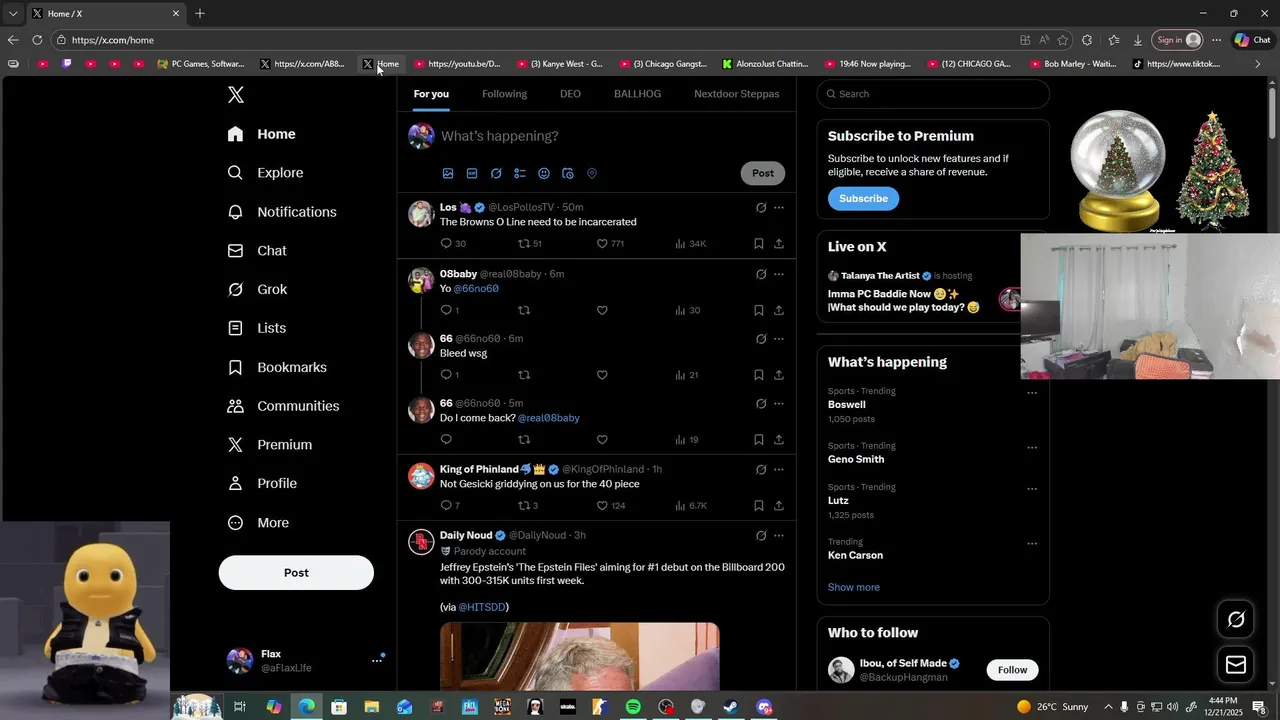Open File Explorer from taskbar

pos(372,707)
